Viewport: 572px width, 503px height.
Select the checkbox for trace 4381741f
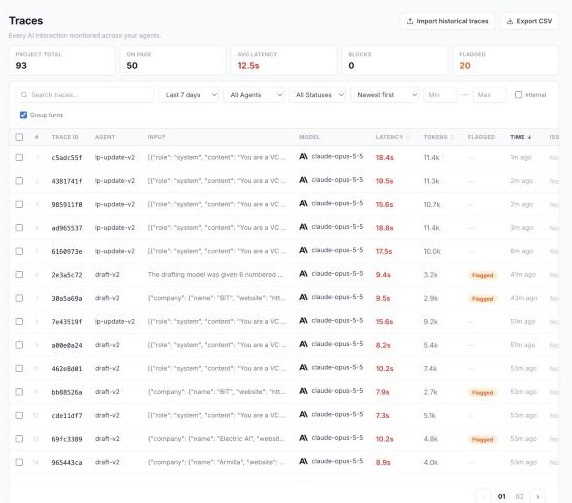click(19, 181)
